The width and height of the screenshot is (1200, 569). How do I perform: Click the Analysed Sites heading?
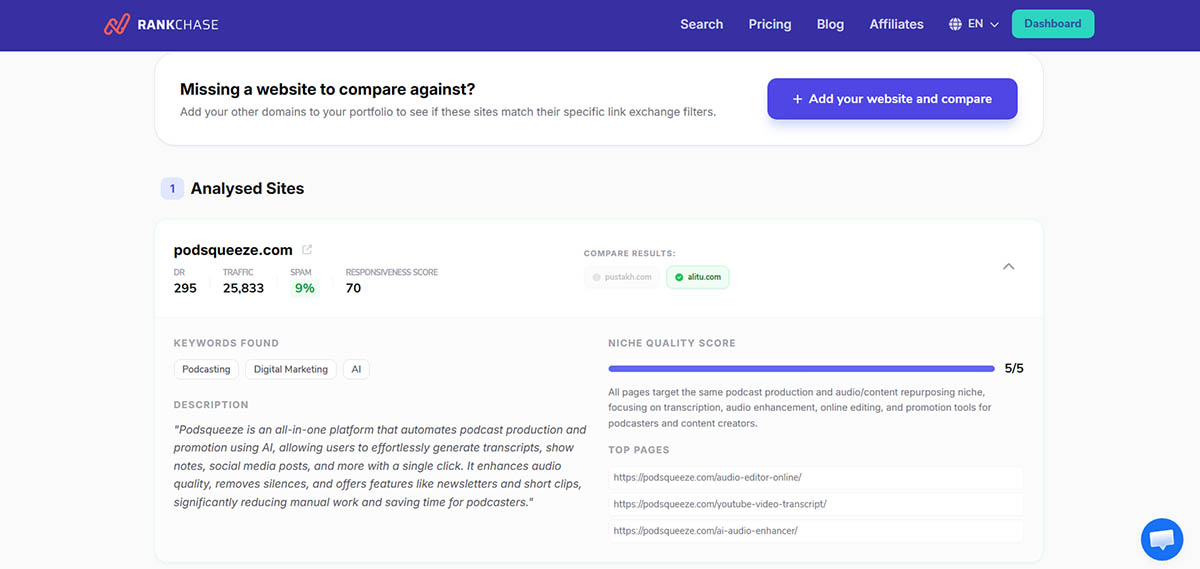247,188
